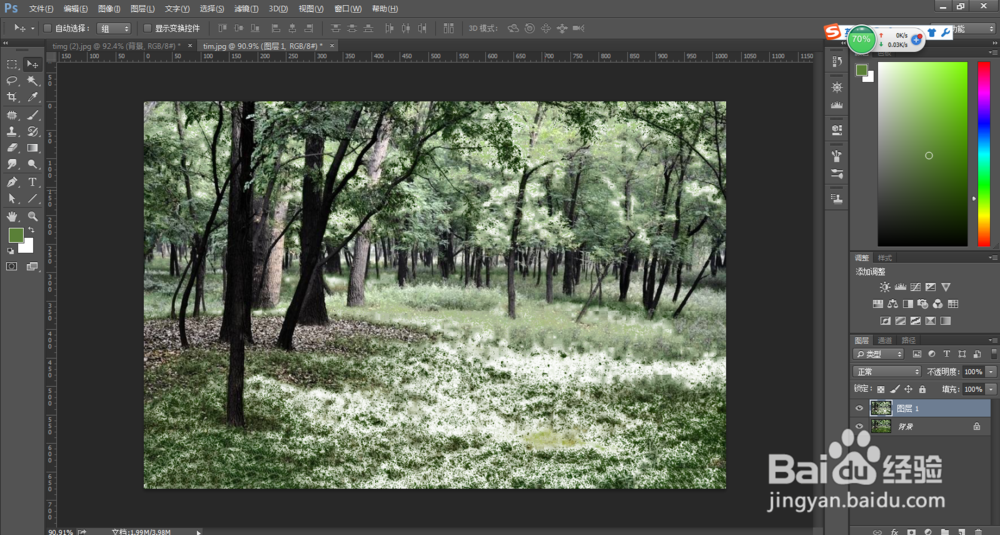1000x535 pixels.
Task: Click the vertical hue slider bar
Action: pyautogui.click(x=983, y=154)
